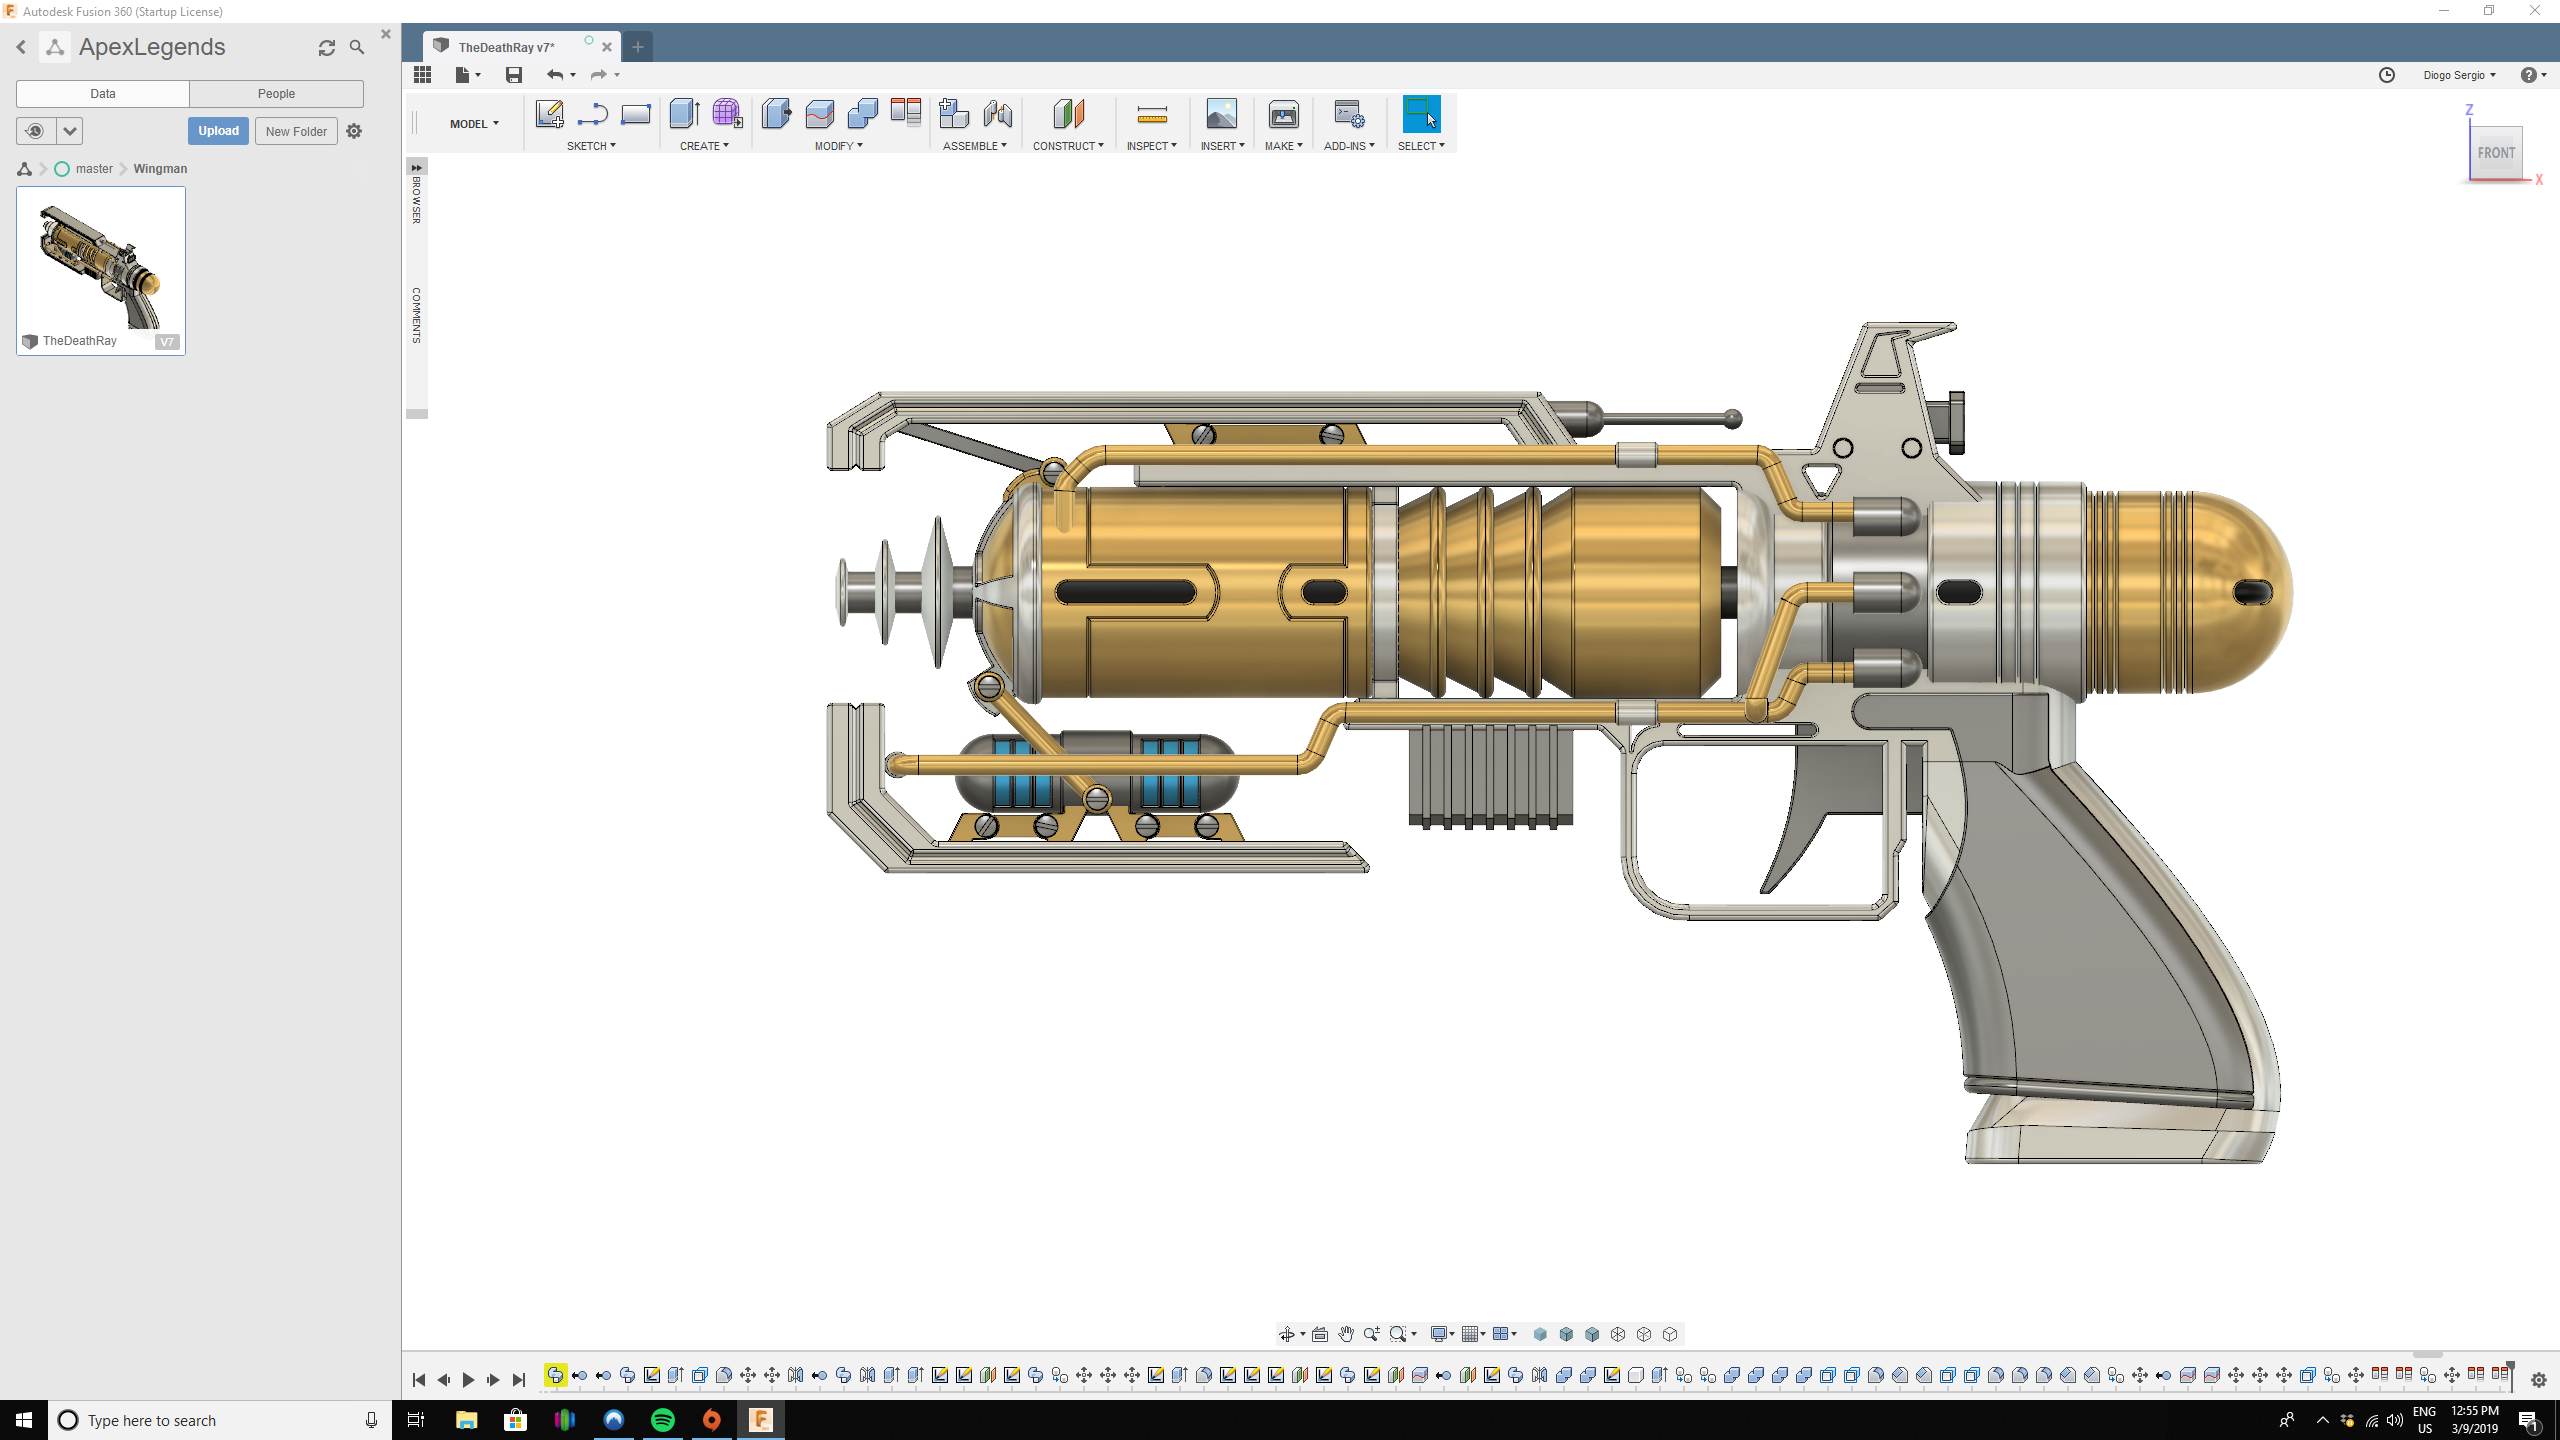Switch to the Data tab
Viewport: 2560px width, 1440px height.
tap(103, 94)
